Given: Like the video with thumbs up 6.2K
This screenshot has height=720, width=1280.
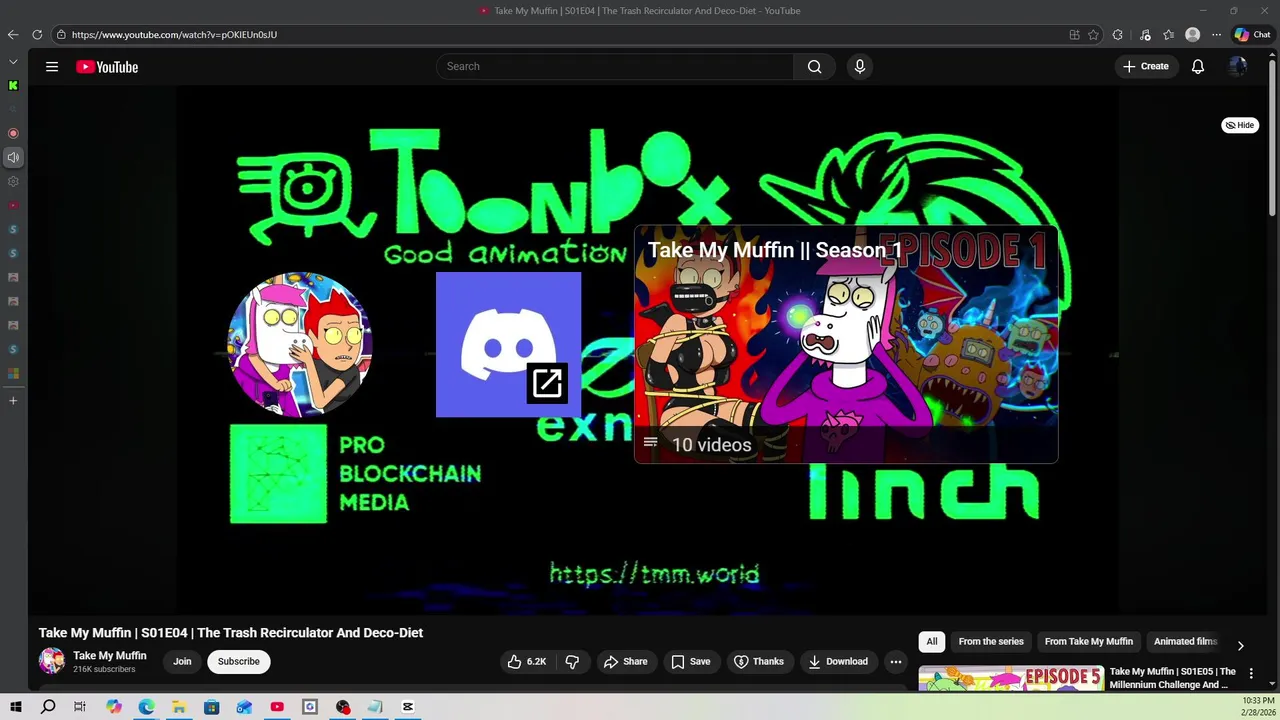Looking at the screenshot, I should coord(527,662).
